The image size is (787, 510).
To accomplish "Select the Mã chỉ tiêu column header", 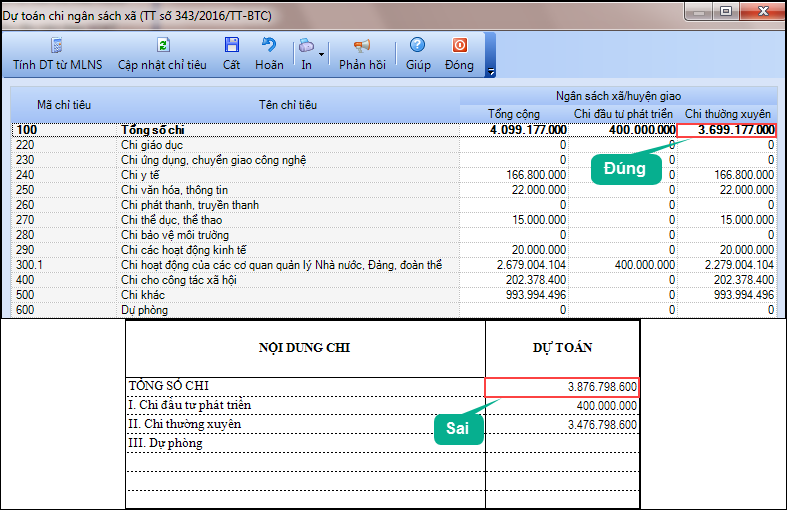I will point(64,105).
